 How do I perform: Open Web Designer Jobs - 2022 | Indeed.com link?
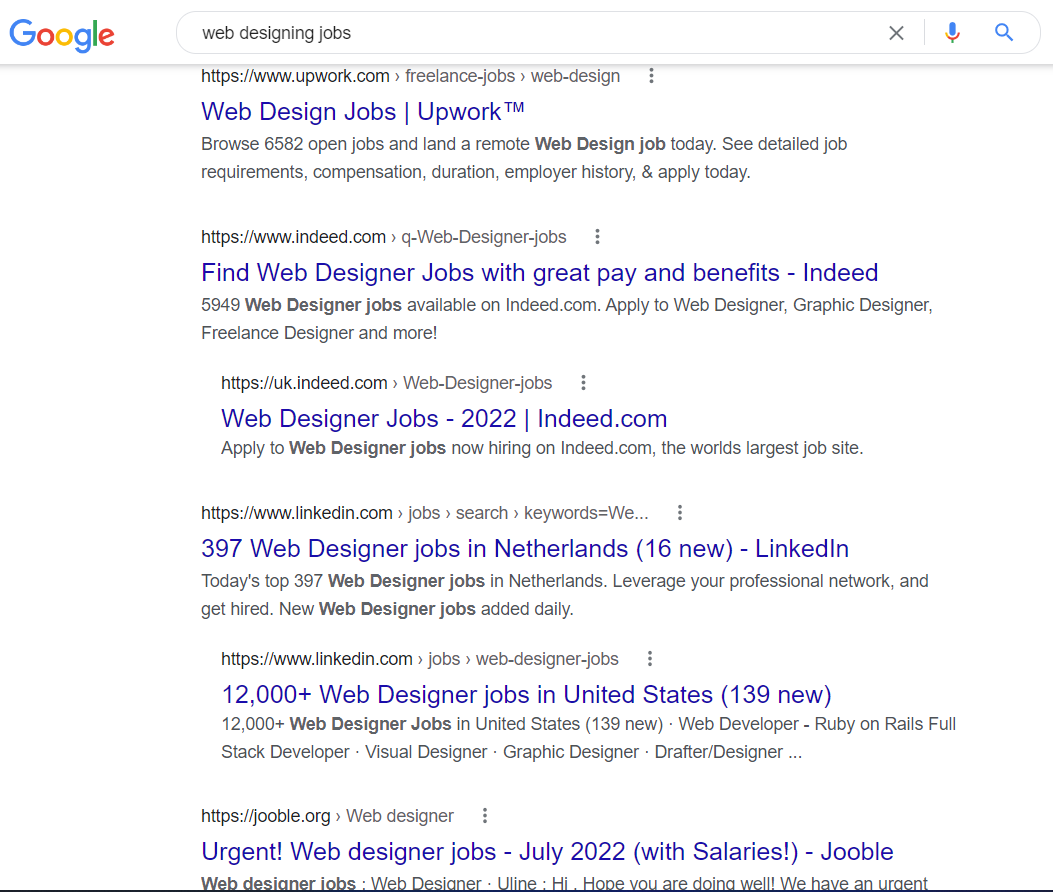point(444,418)
